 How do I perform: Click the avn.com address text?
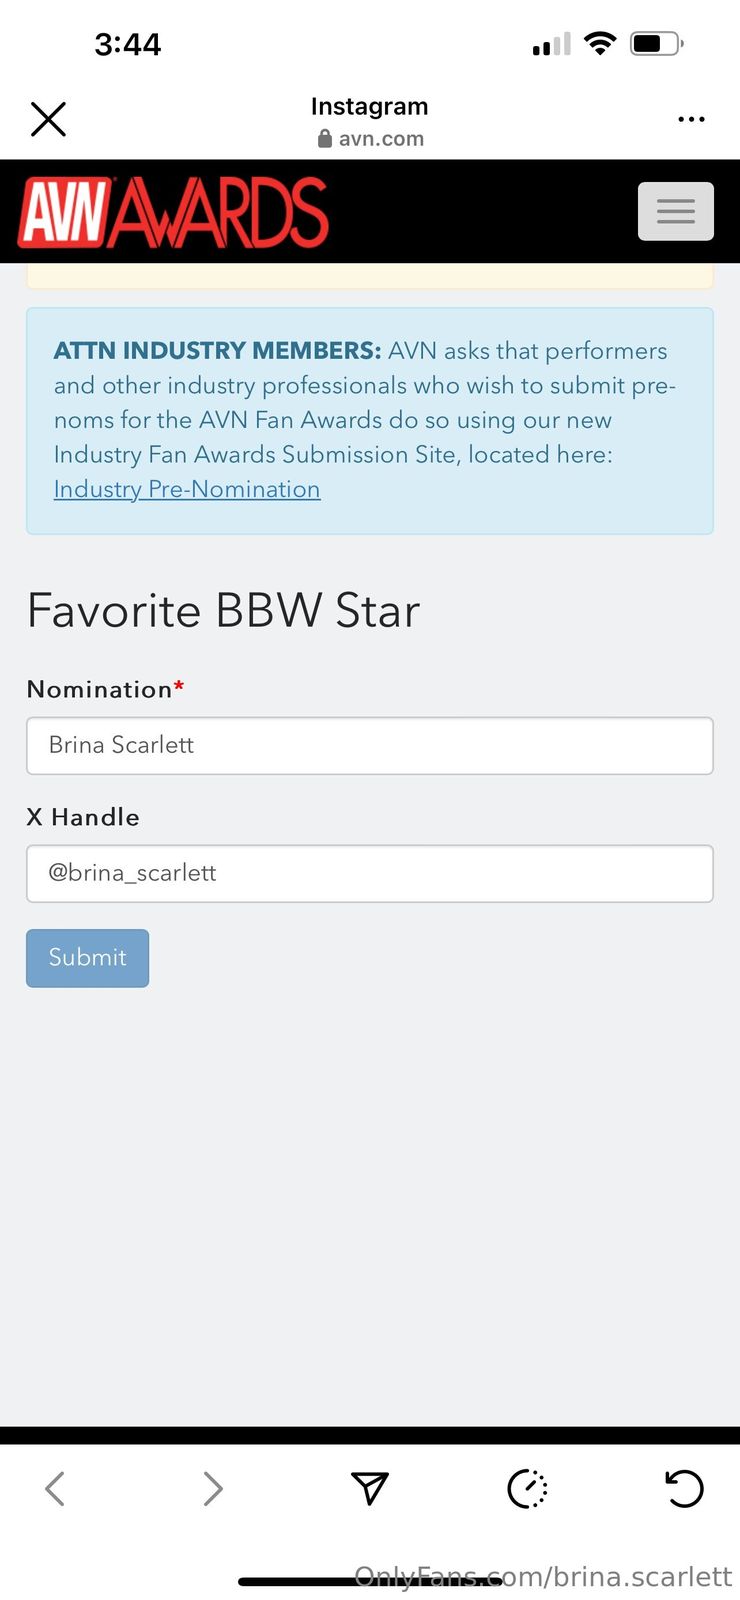pos(381,139)
